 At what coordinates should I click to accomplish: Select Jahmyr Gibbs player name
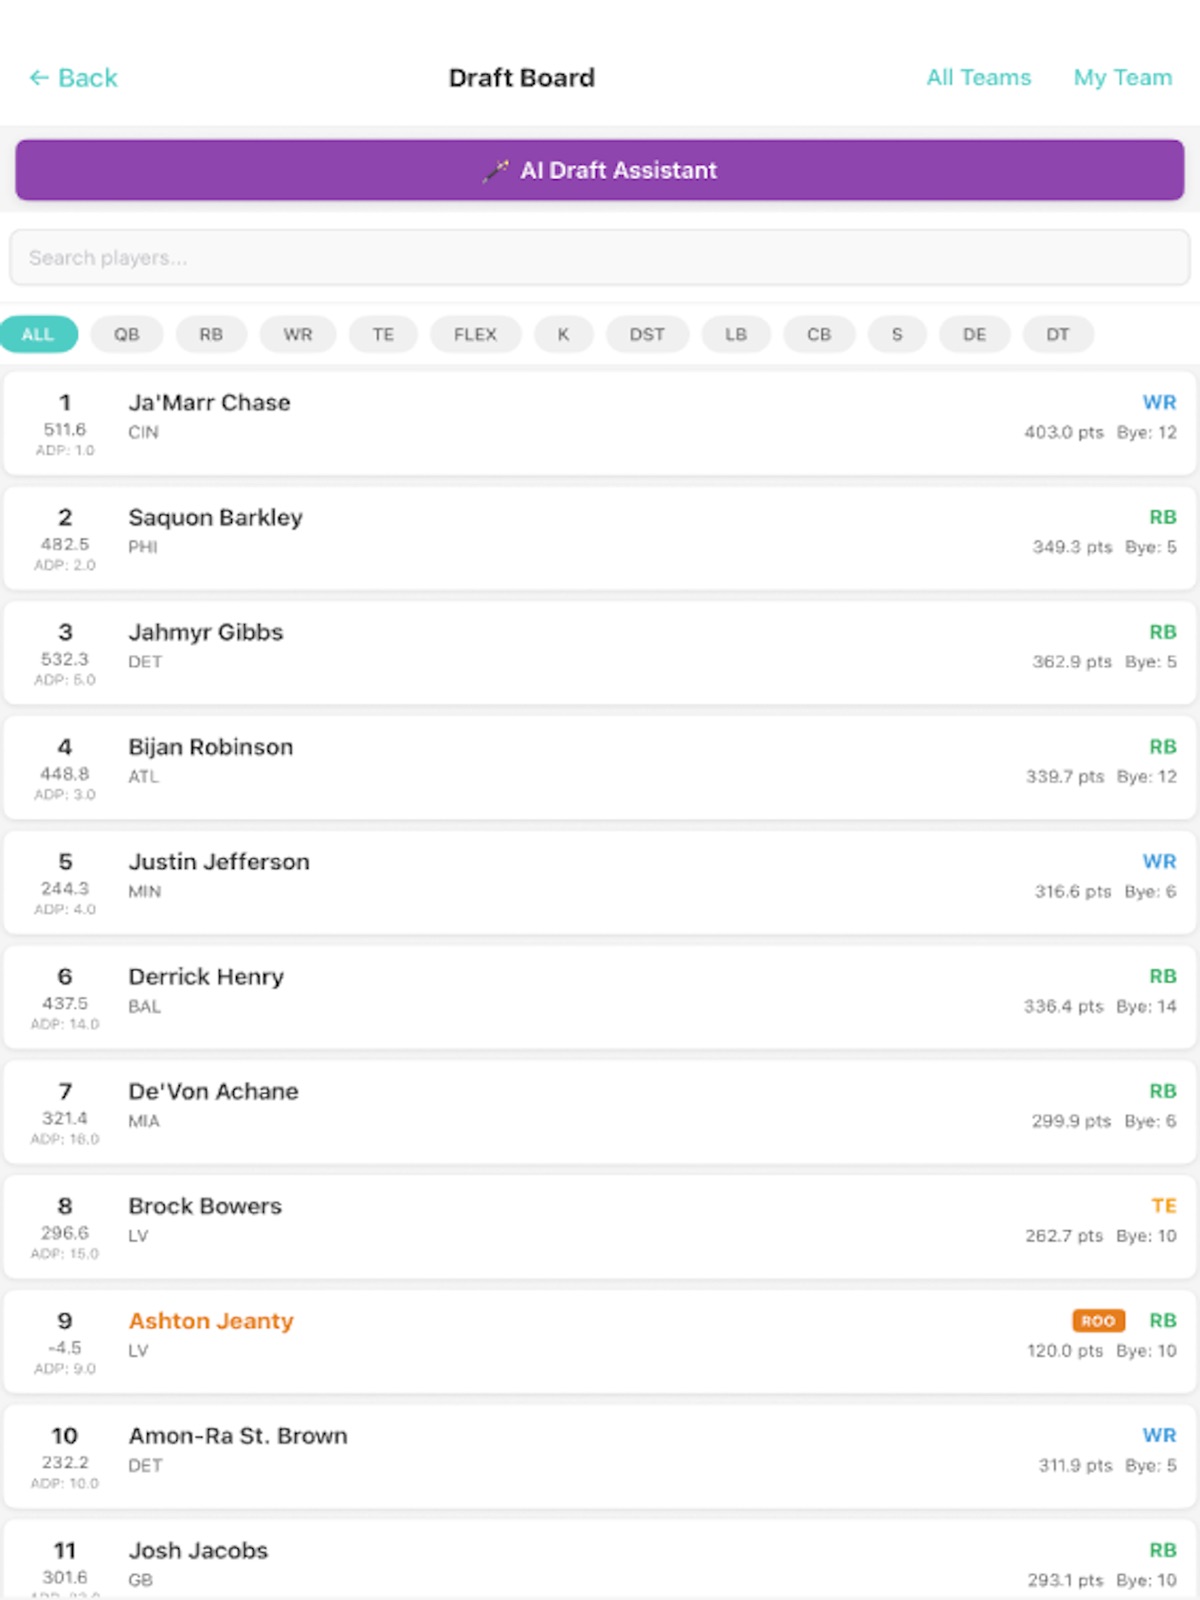pos(205,632)
